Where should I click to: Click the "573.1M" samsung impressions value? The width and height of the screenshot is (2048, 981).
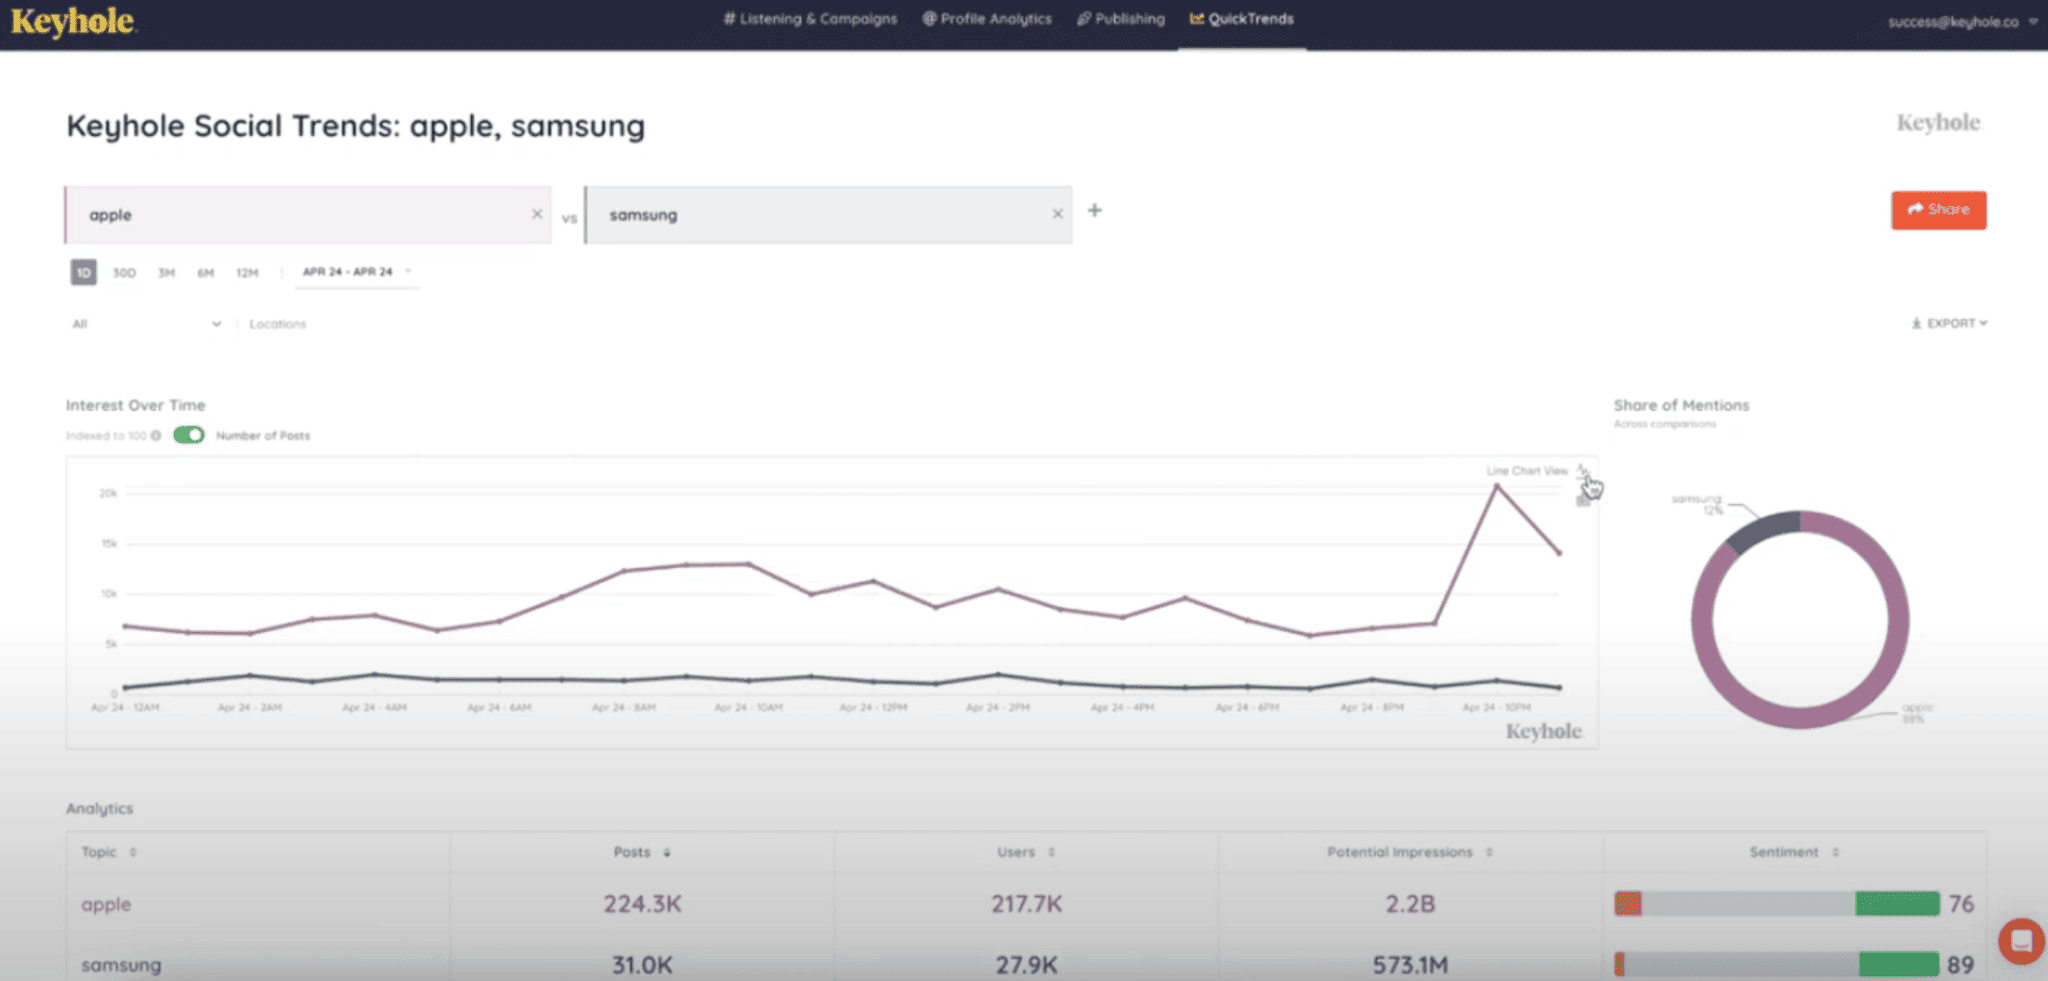1410,965
